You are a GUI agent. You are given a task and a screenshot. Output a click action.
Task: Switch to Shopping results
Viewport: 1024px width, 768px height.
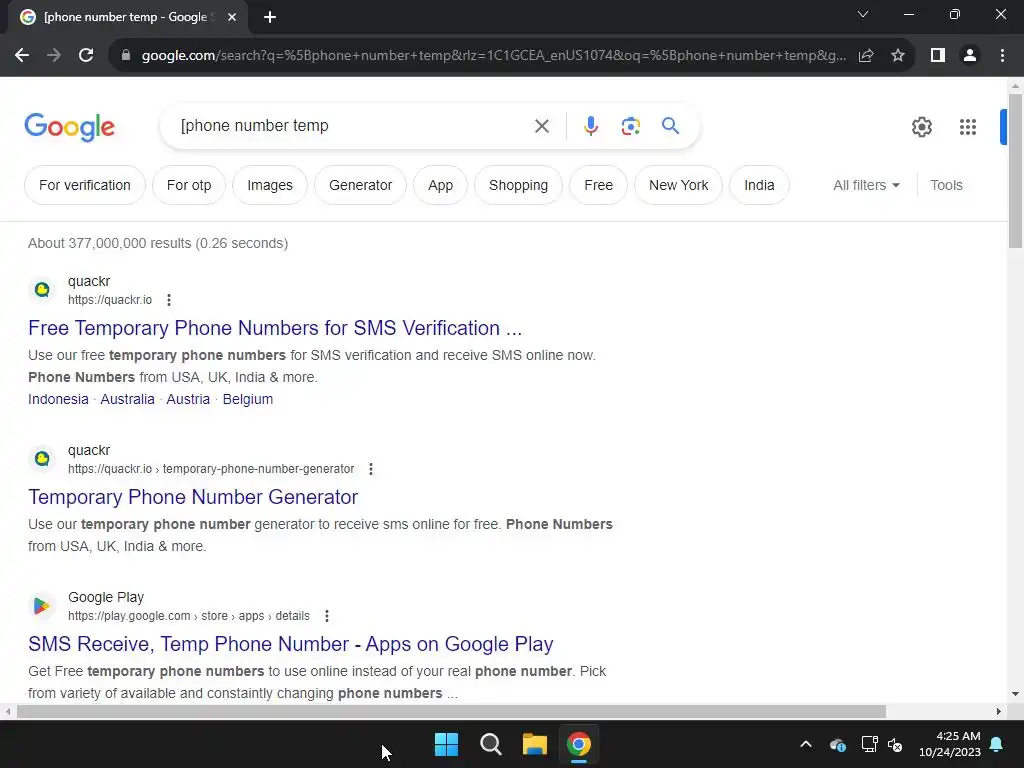(519, 185)
